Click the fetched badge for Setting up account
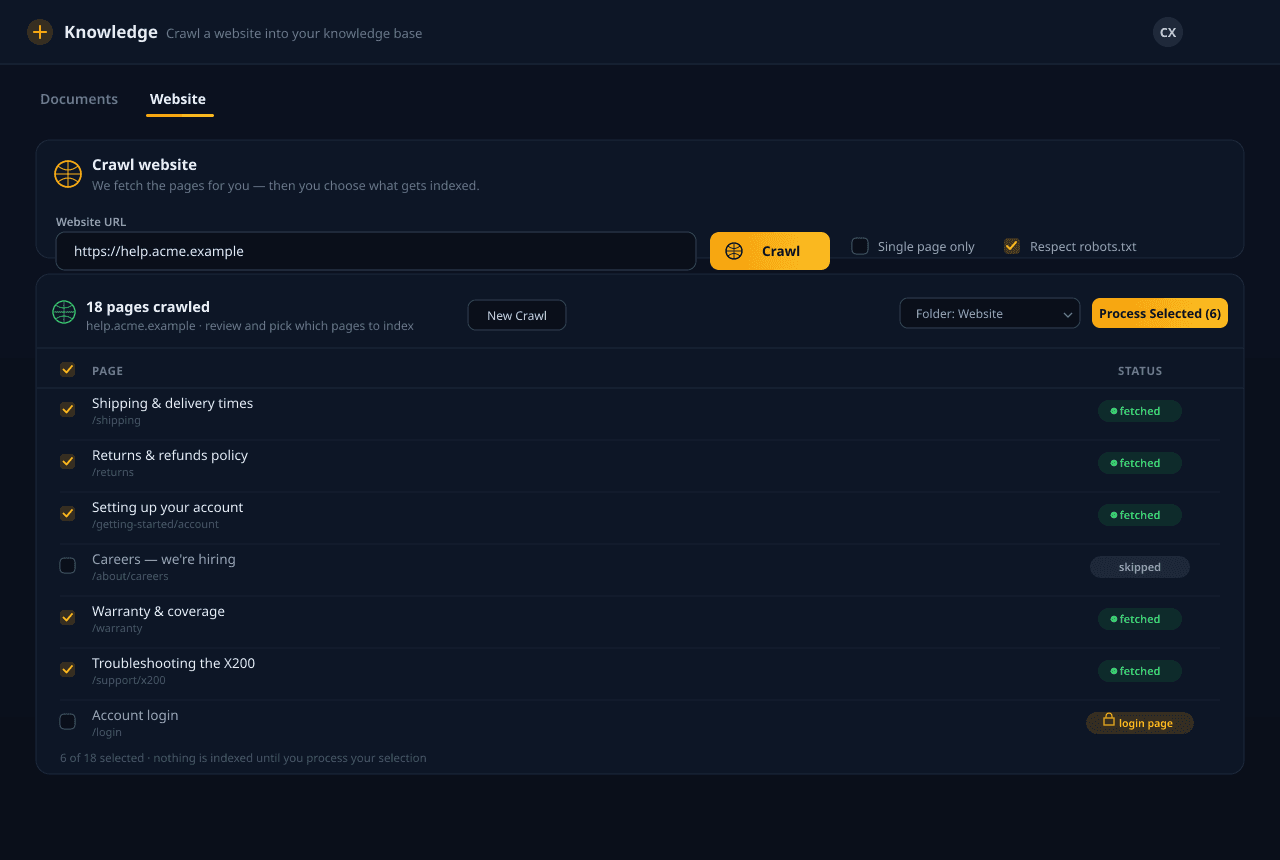The width and height of the screenshot is (1280, 860). [1140, 515]
